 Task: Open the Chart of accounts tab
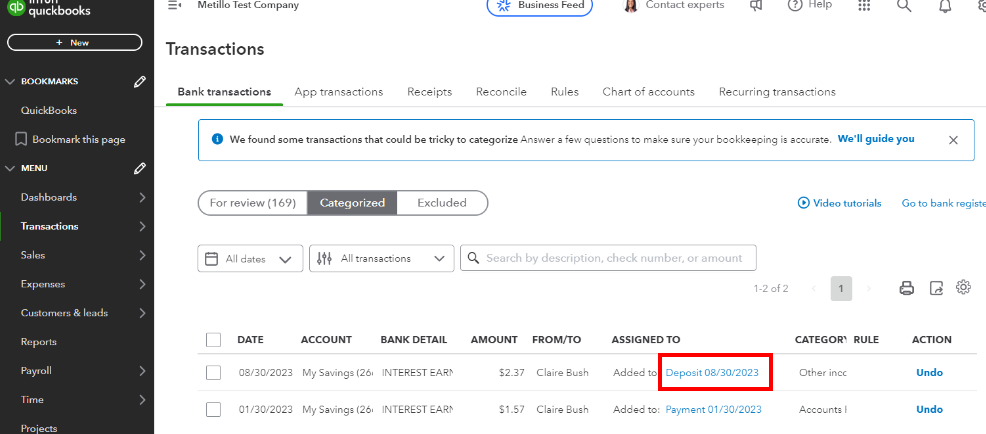pyautogui.click(x=648, y=92)
